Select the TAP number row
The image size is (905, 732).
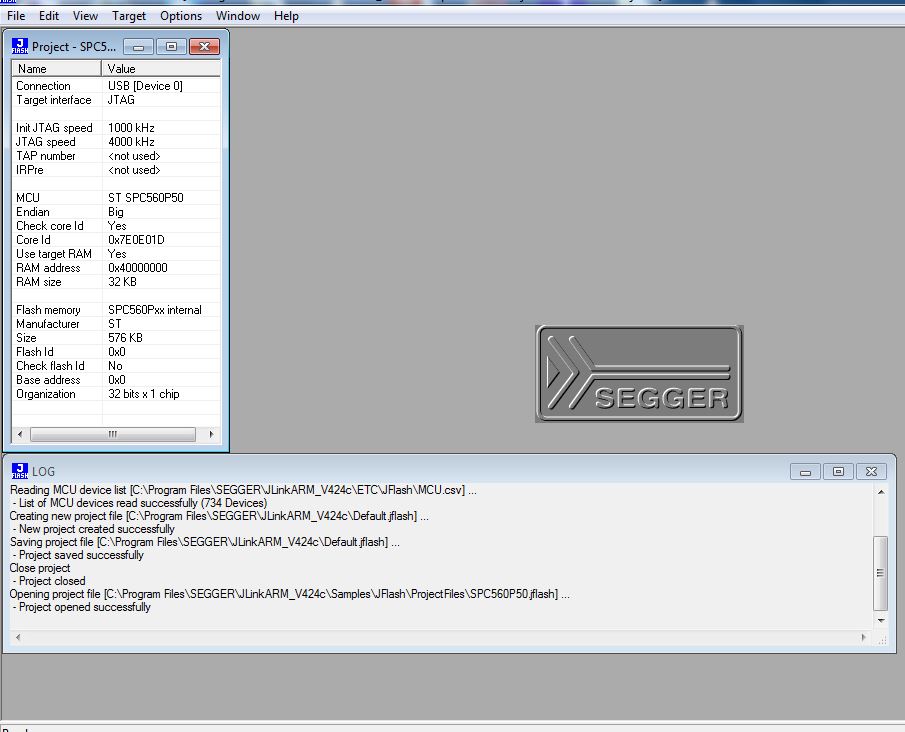coord(115,156)
